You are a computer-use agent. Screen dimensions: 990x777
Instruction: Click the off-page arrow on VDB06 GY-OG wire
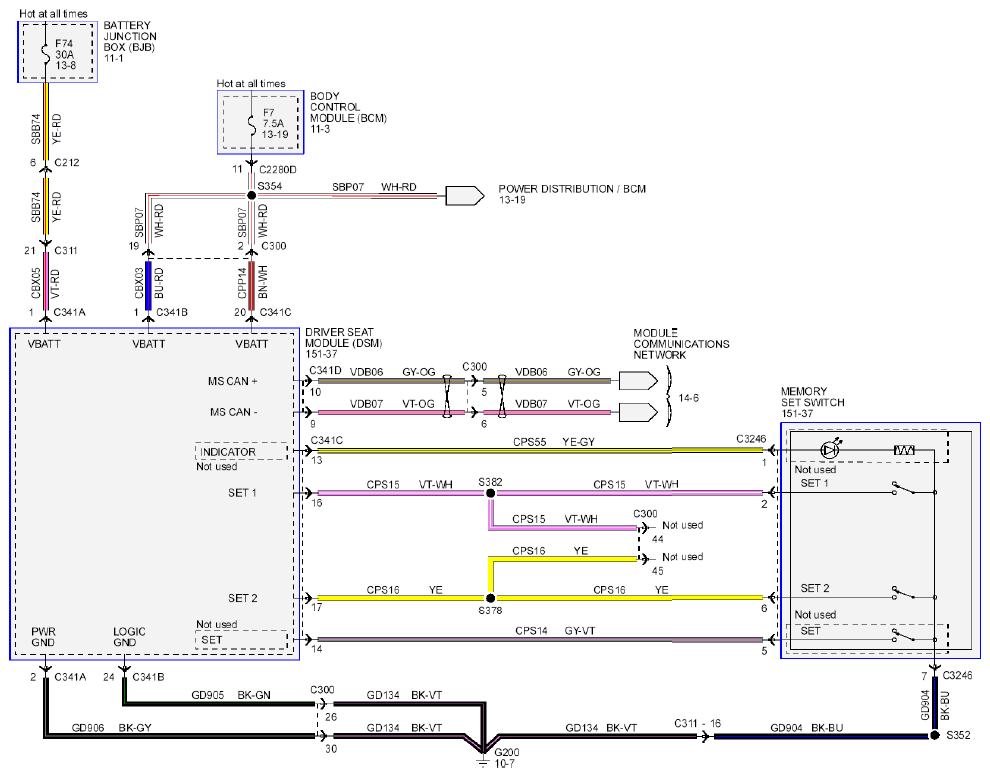(x=638, y=381)
